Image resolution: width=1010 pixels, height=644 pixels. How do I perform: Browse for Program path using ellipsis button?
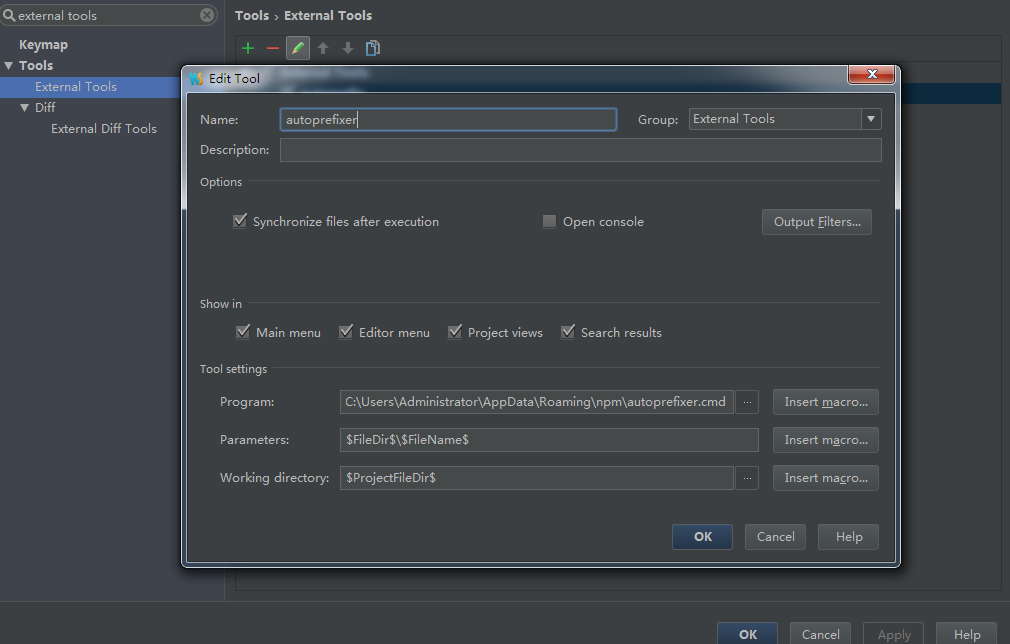pos(747,402)
